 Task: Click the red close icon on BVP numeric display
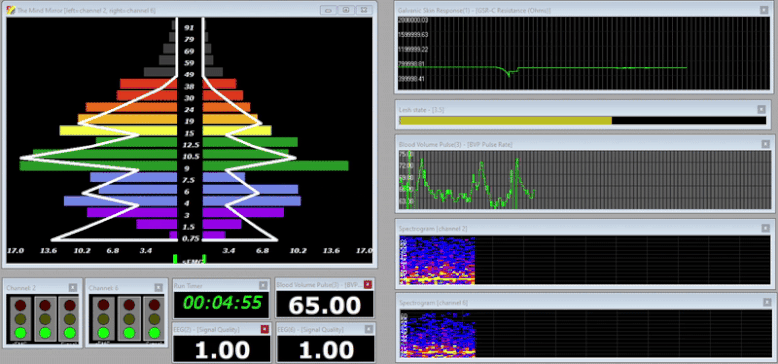[368, 284]
